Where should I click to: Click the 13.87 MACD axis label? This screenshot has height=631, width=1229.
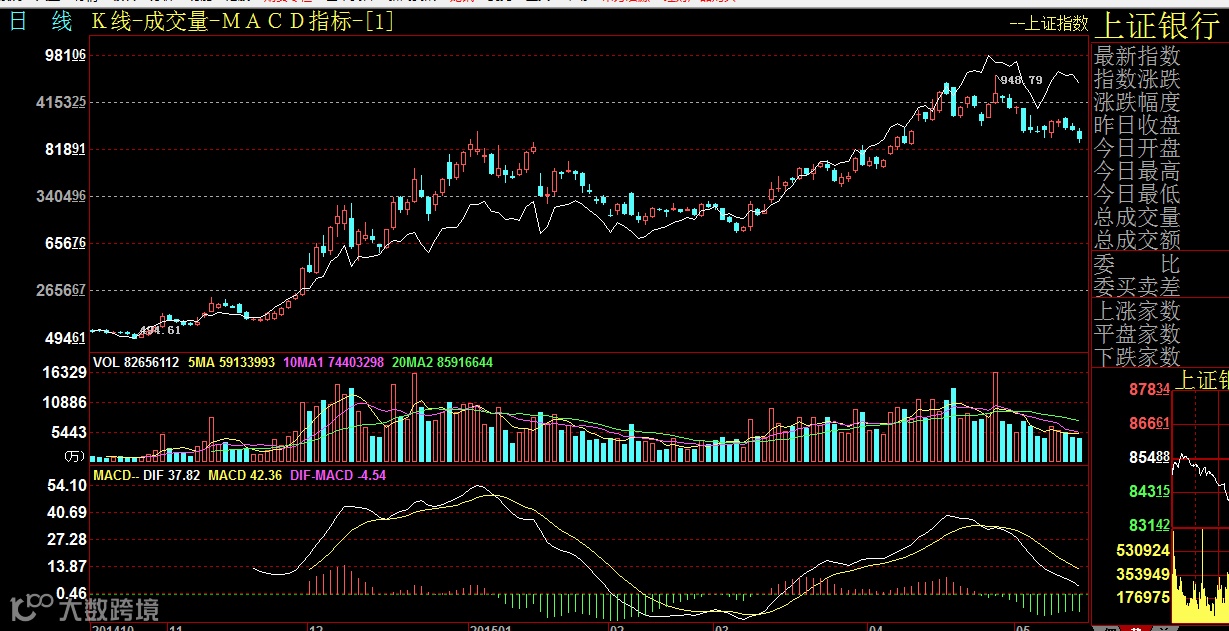point(65,566)
